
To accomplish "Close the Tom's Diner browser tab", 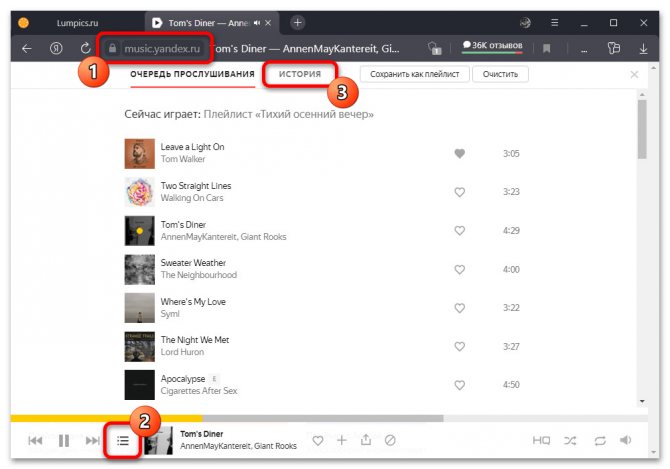I will click(268, 23).
